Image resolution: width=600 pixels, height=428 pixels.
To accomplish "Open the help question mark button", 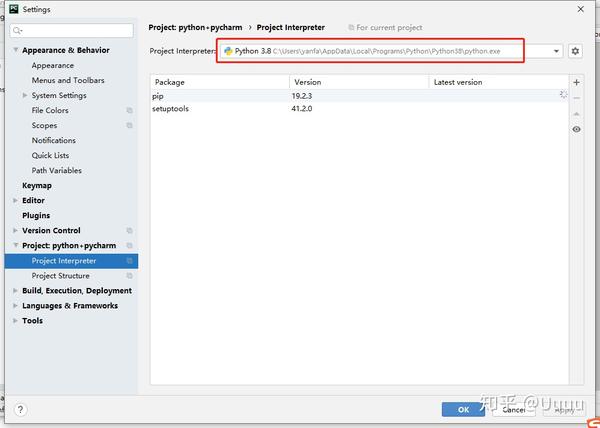I will [20, 409].
